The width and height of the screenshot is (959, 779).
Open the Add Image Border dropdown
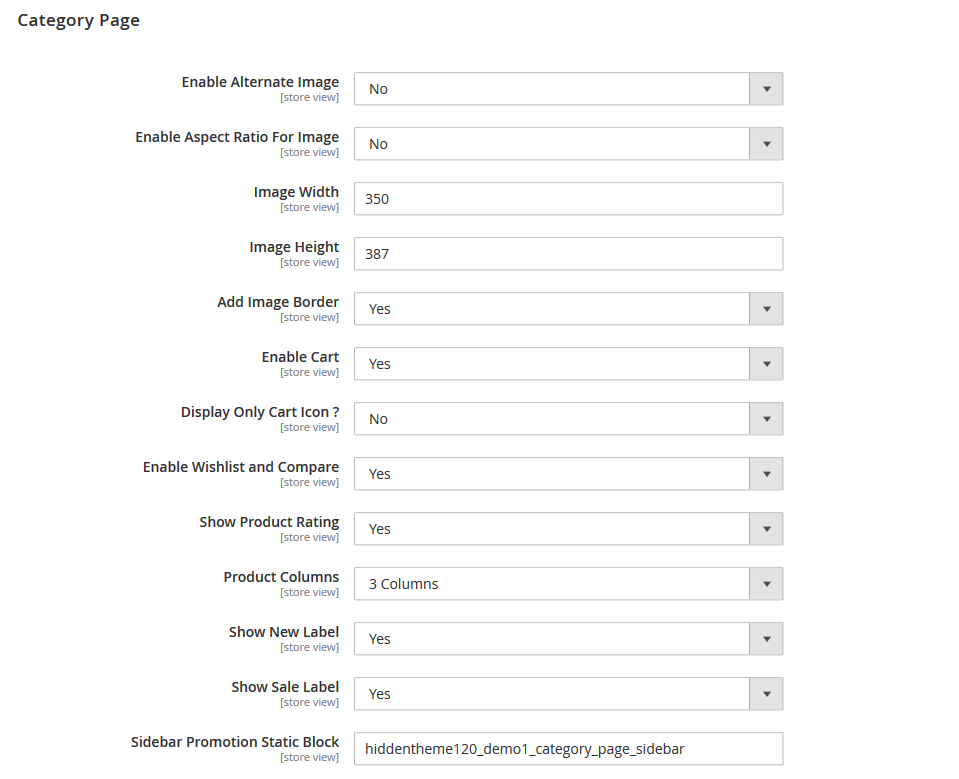click(766, 308)
